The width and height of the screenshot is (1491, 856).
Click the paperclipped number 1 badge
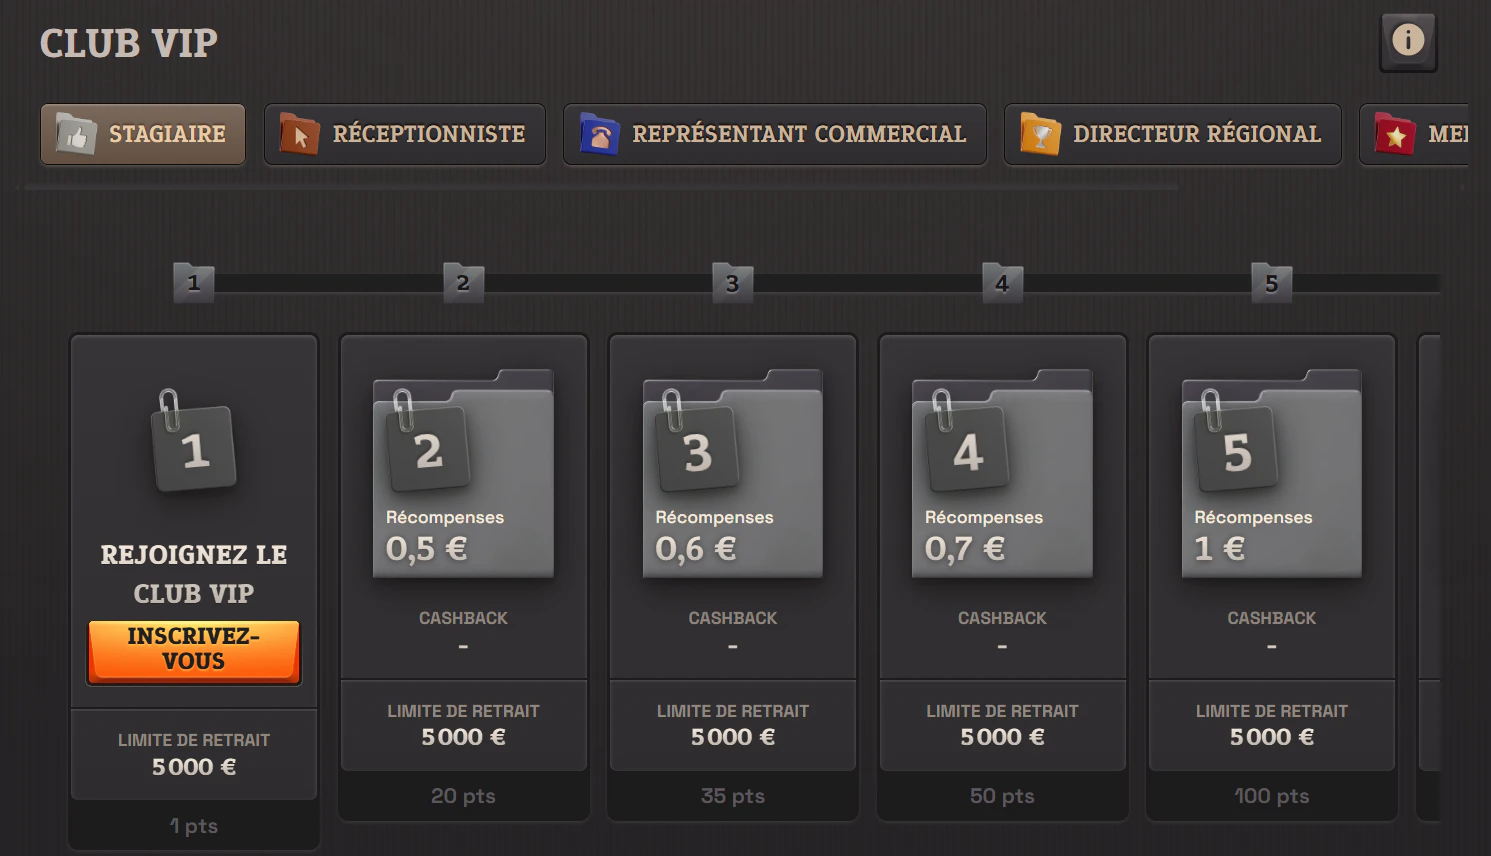click(x=193, y=442)
